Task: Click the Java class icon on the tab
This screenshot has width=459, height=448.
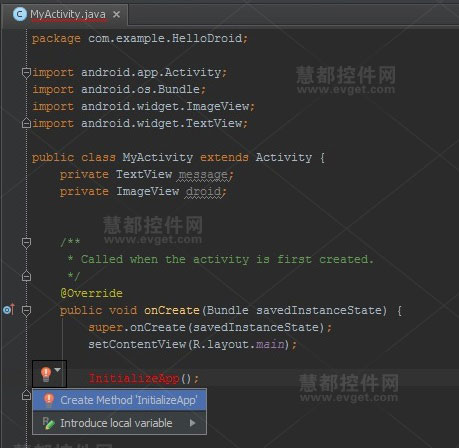Action: 20,15
